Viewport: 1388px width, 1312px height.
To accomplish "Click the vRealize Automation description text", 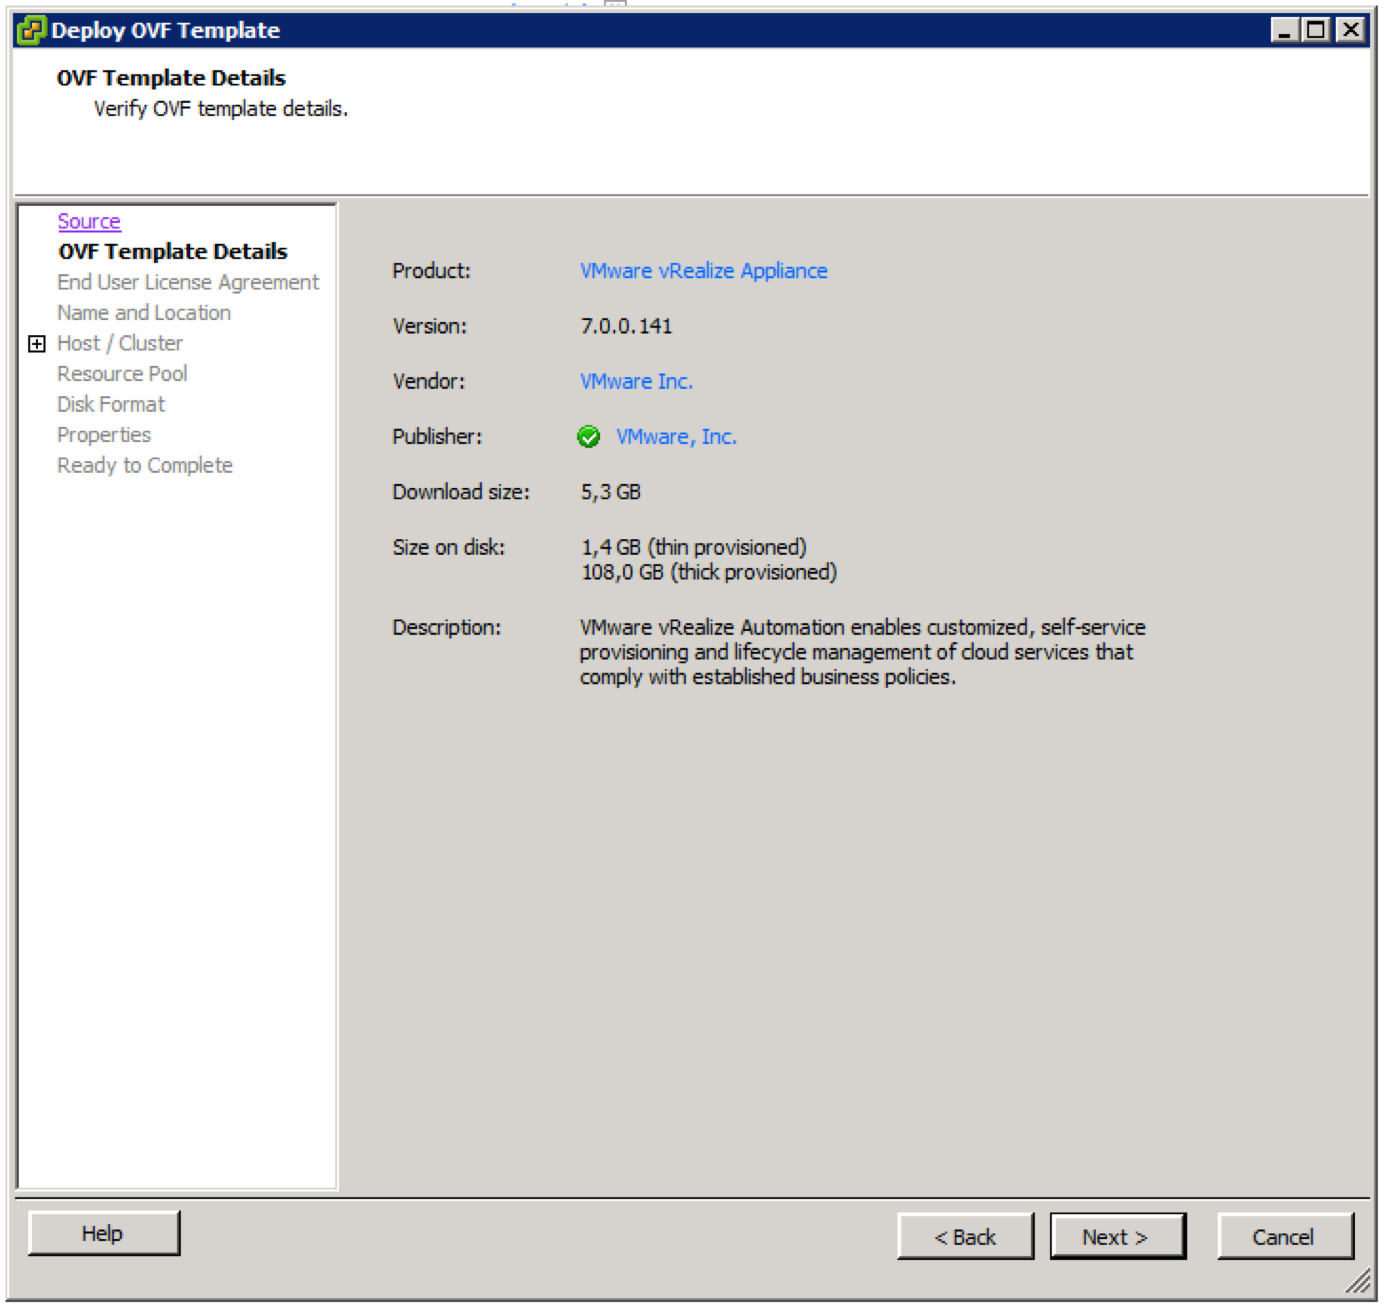I will [x=863, y=653].
